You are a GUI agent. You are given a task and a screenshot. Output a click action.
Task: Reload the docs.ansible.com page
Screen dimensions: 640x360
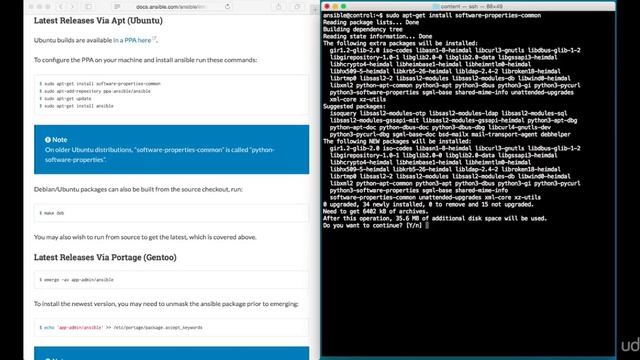[x=227, y=7]
